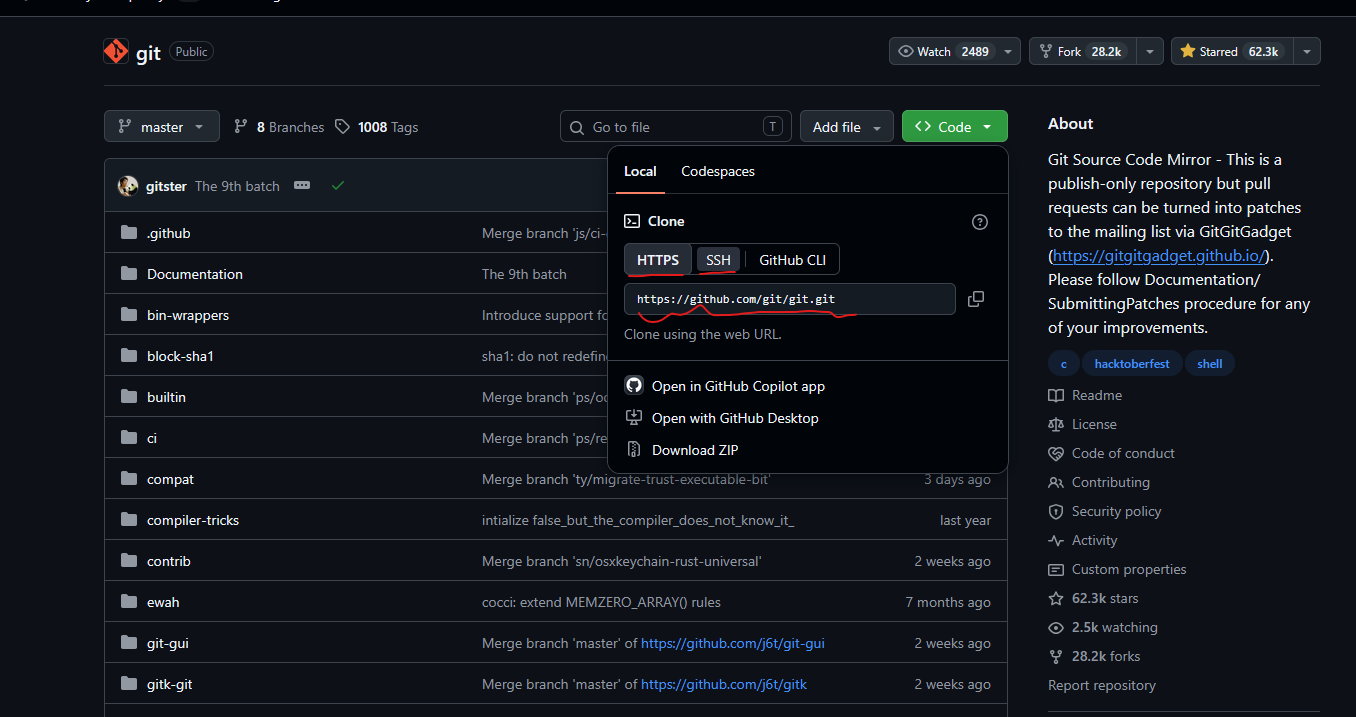
Task: Select the HTTPS clone option
Action: click(x=658, y=260)
